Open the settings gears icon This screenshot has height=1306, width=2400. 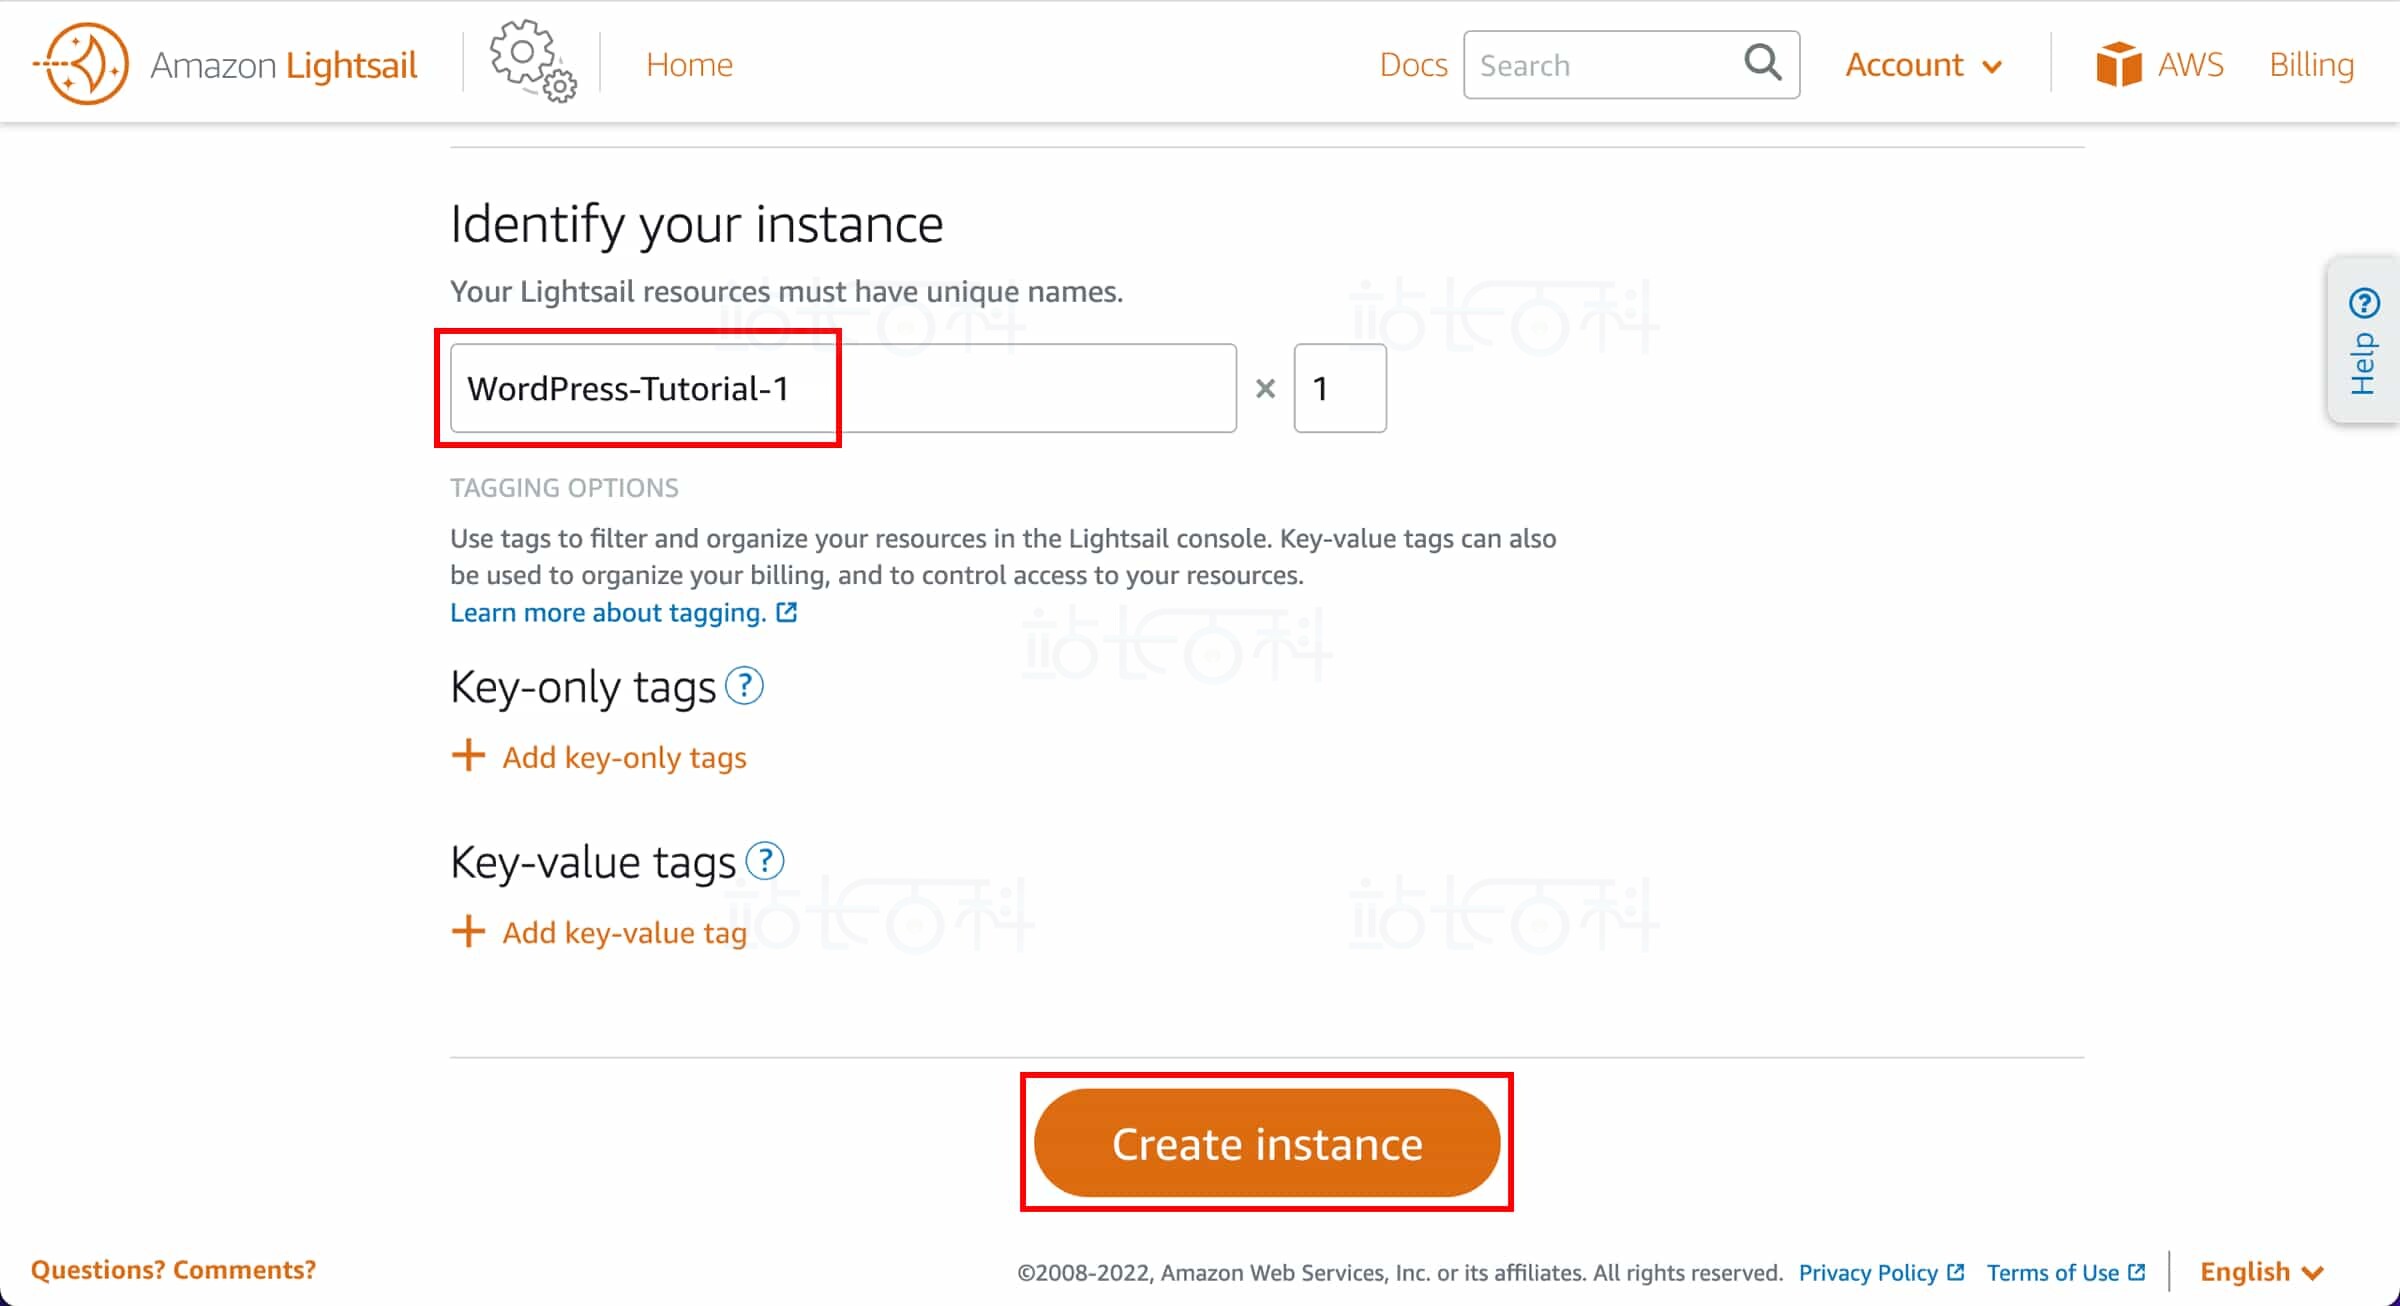point(532,62)
